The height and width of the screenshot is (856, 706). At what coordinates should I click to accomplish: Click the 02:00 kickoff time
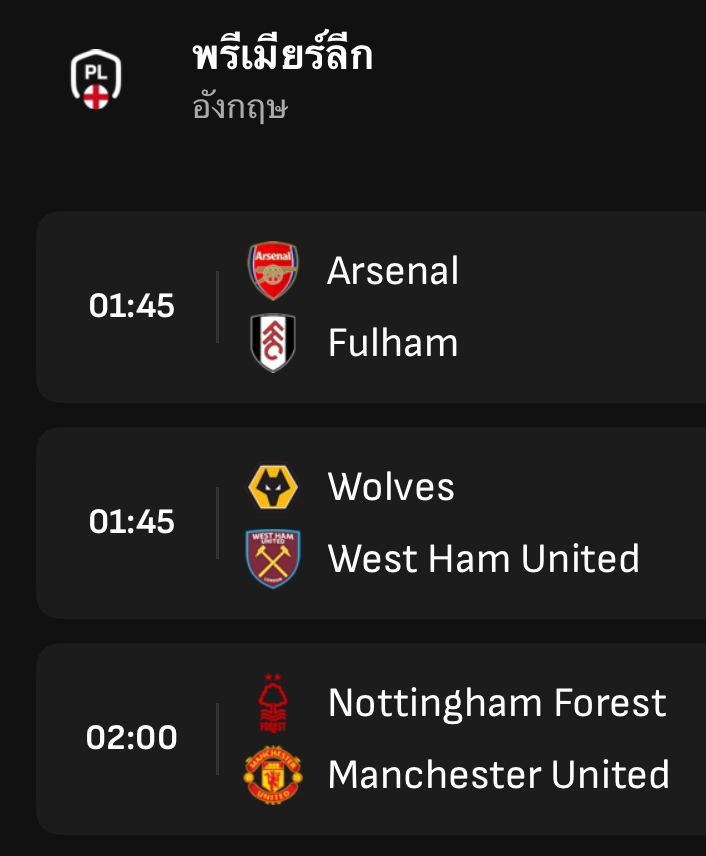(131, 738)
